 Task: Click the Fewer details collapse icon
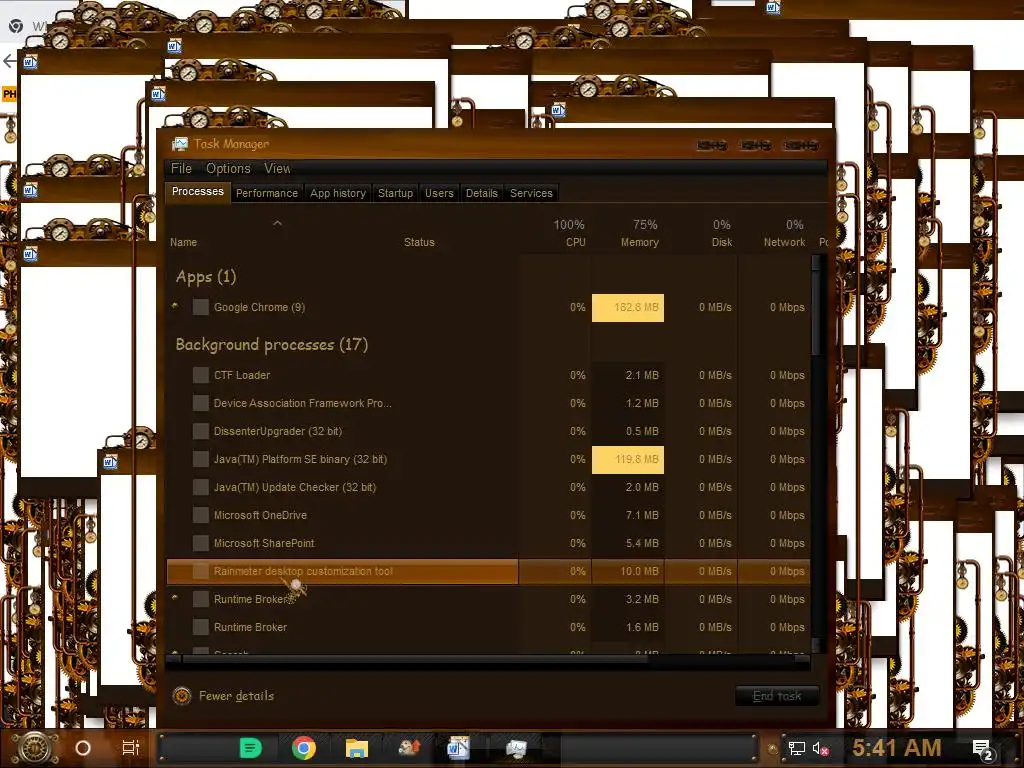pos(182,696)
